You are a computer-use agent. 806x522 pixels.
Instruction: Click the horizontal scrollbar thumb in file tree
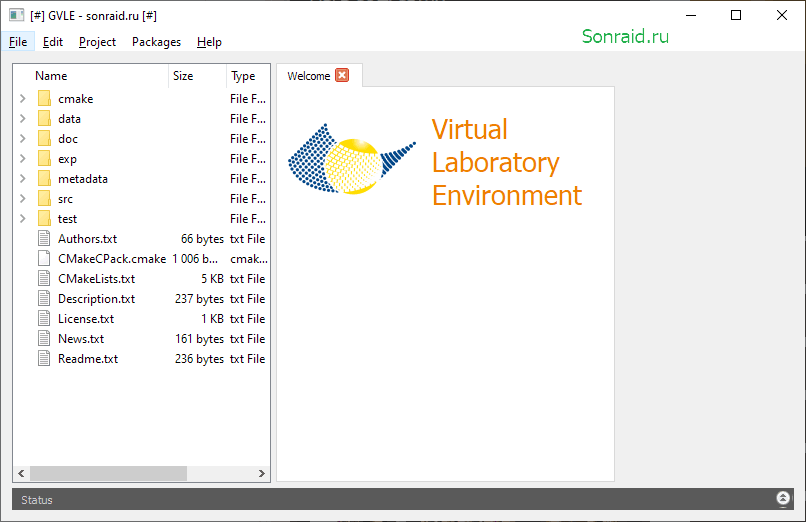[x=108, y=473]
